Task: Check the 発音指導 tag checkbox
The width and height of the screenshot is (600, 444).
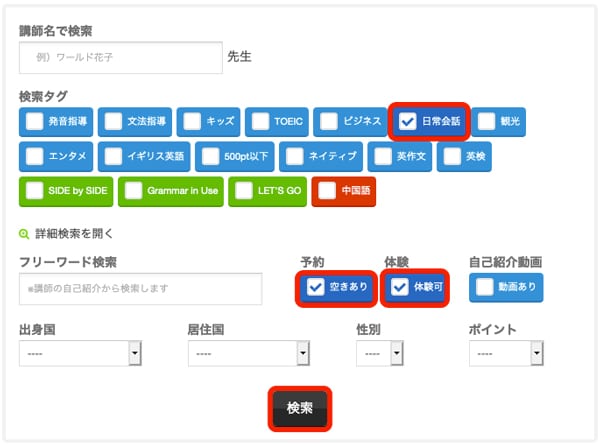Action: click(35, 122)
